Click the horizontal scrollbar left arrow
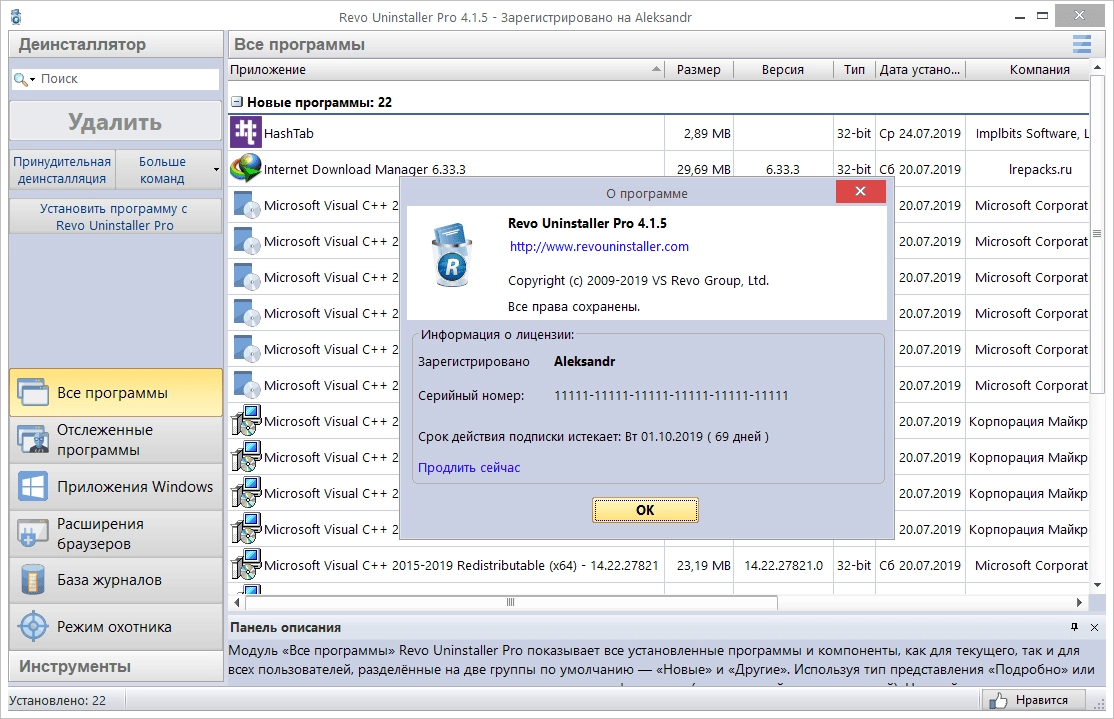Screen dimensions: 1114x719 pyautogui.click(x=237, y=602)
